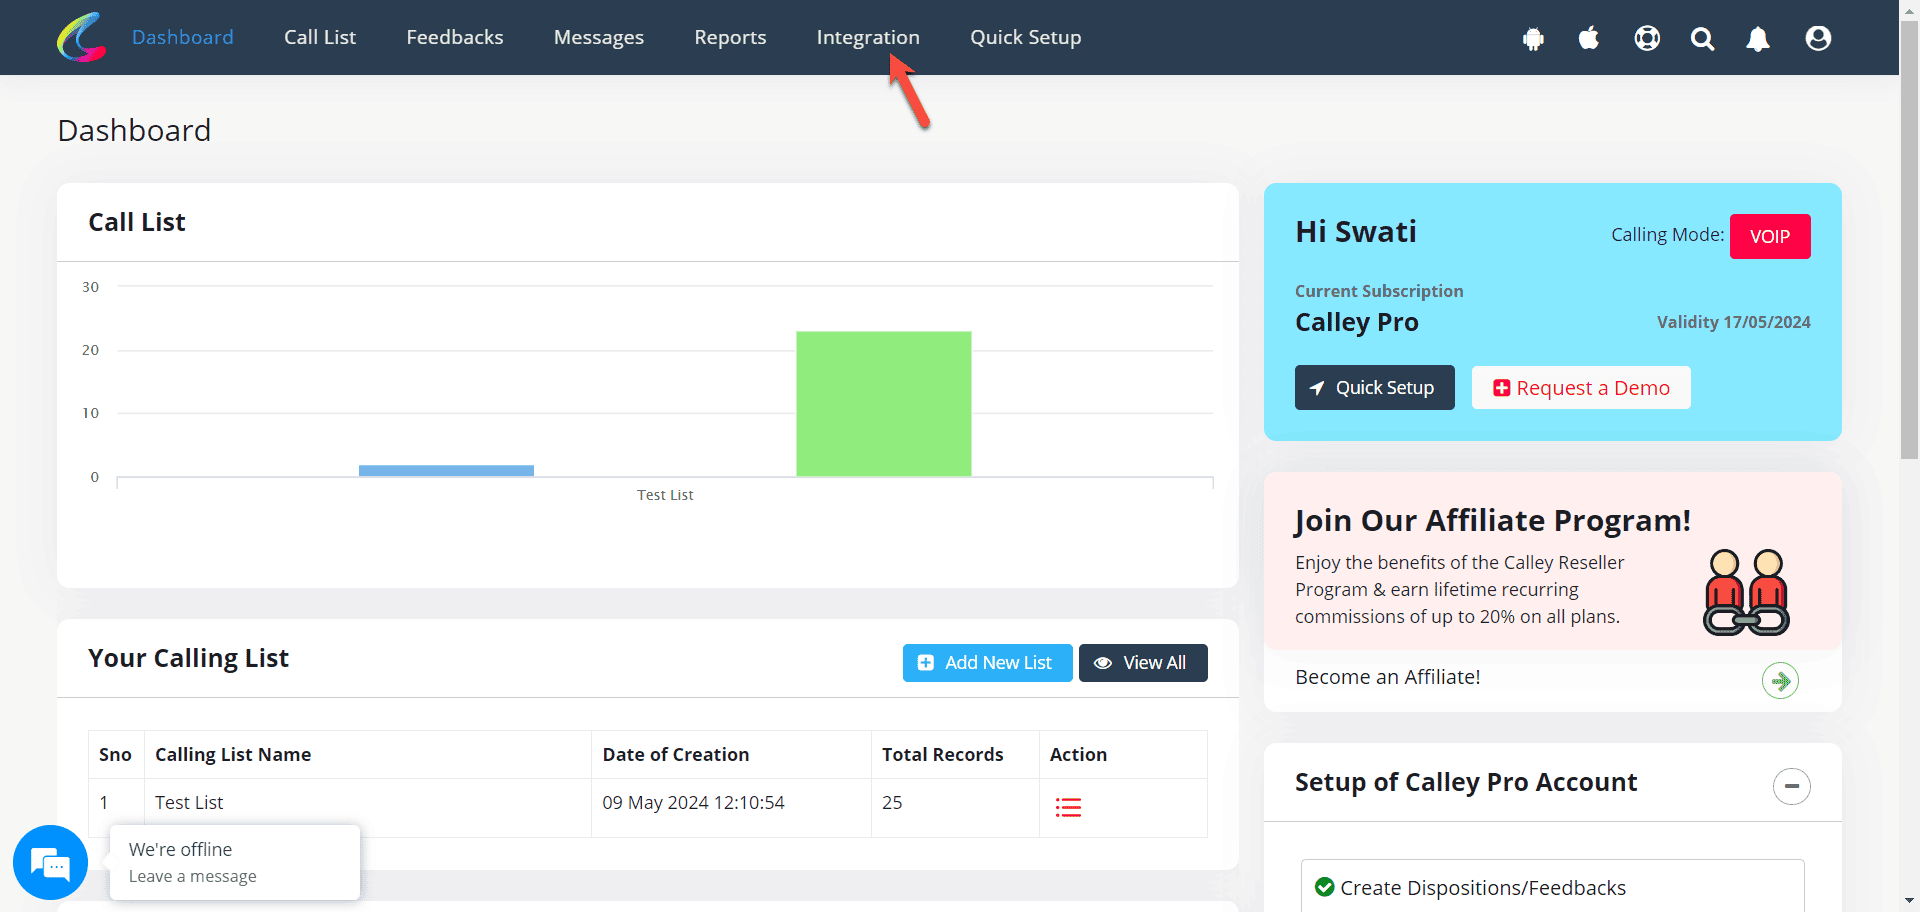This screenshot has height=912, width=1920.
Task: Open the action list icon for Test List
Action: pyautogui.click(x=1068, y=807)
